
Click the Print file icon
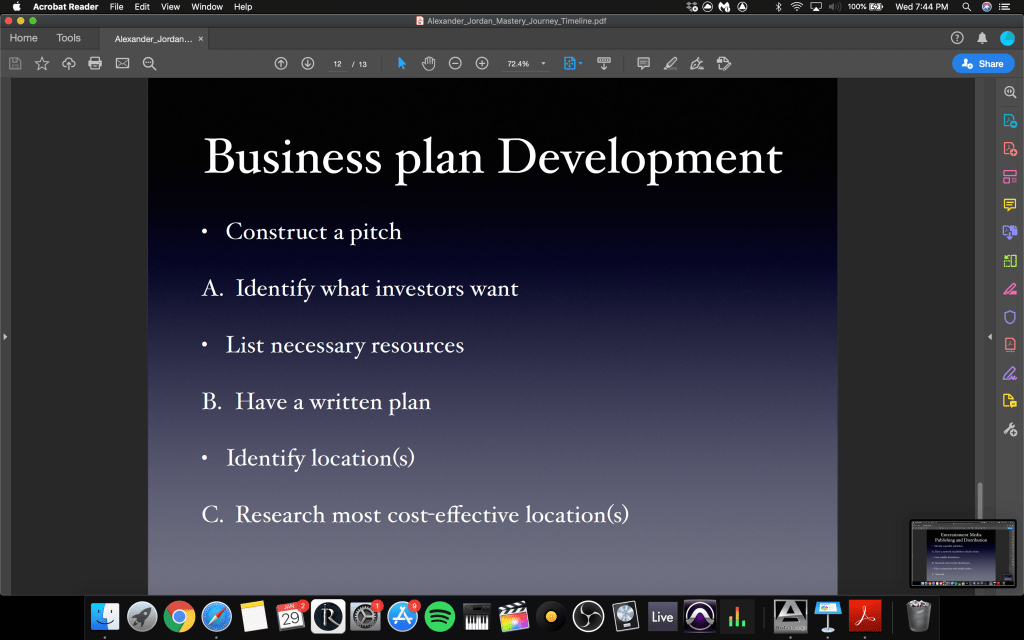95,63
